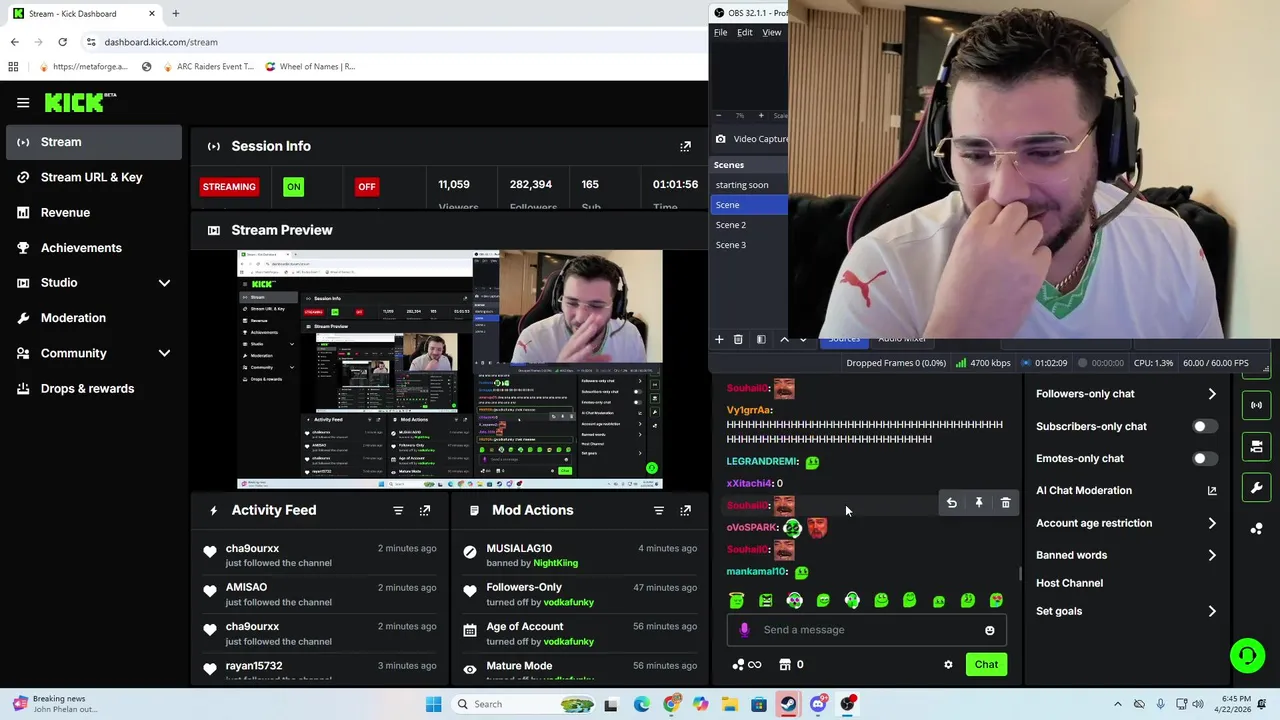Open the channel points infinity icon
1280x720 pixels.
[747, 664]
